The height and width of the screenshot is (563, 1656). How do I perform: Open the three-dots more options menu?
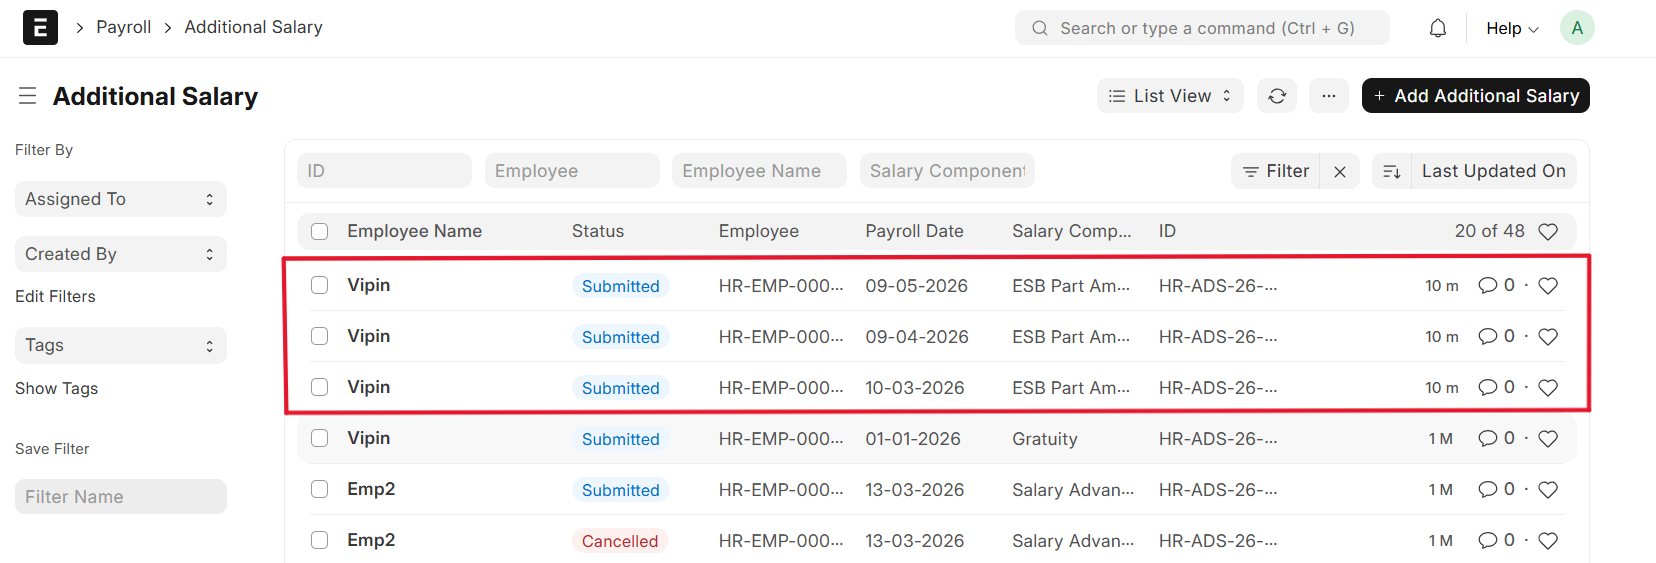[1328, 96]
